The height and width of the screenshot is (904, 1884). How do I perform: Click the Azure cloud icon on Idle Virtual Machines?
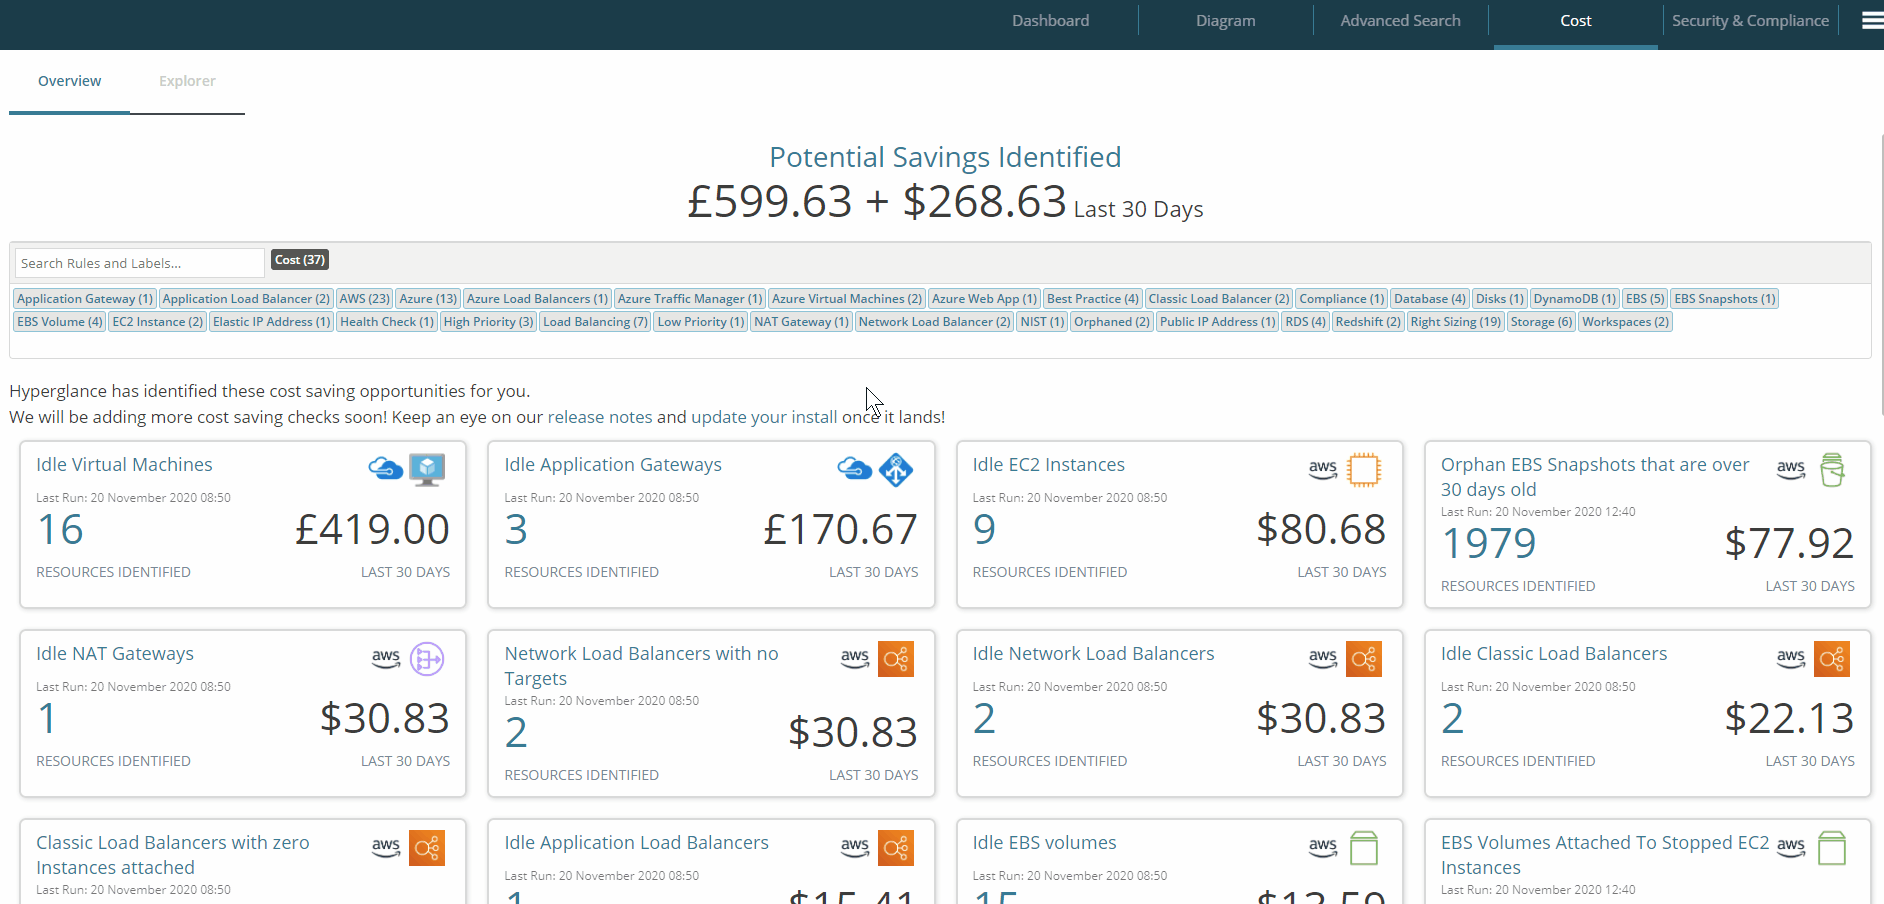click(x=386, y=468)
